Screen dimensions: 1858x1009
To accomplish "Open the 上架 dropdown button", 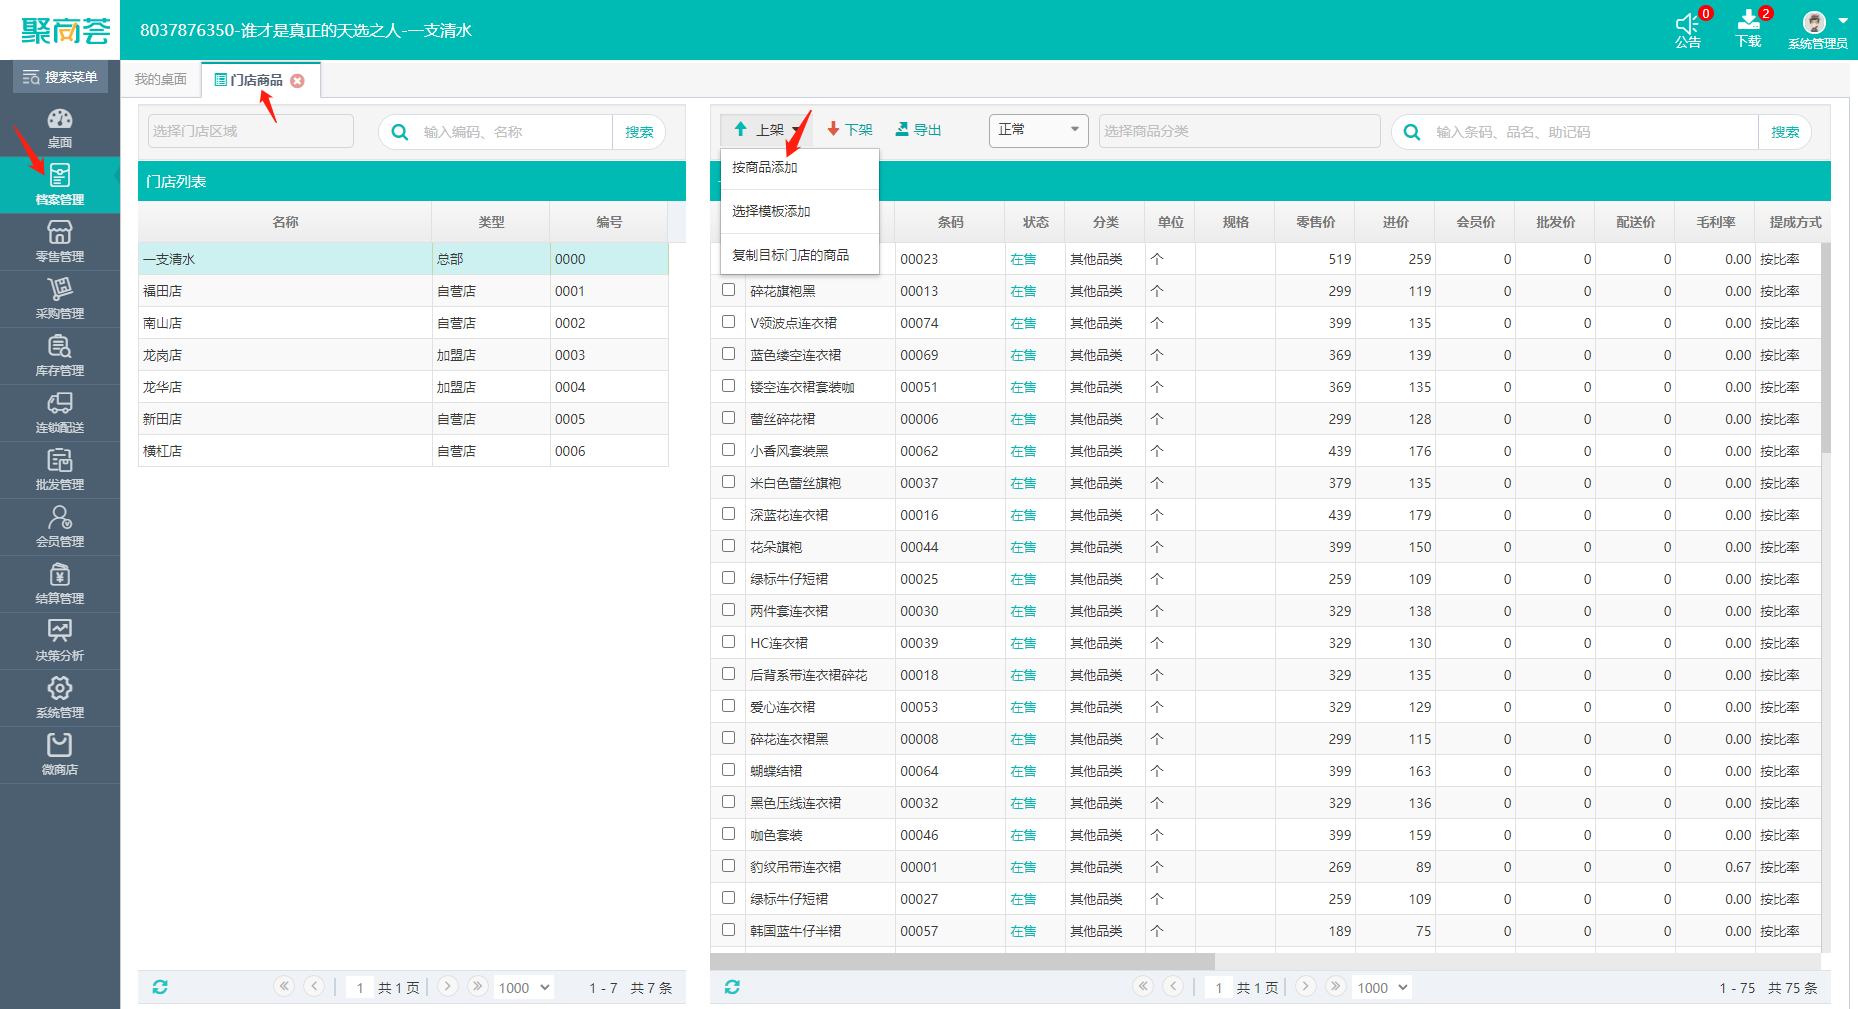I will click(767, 130).
